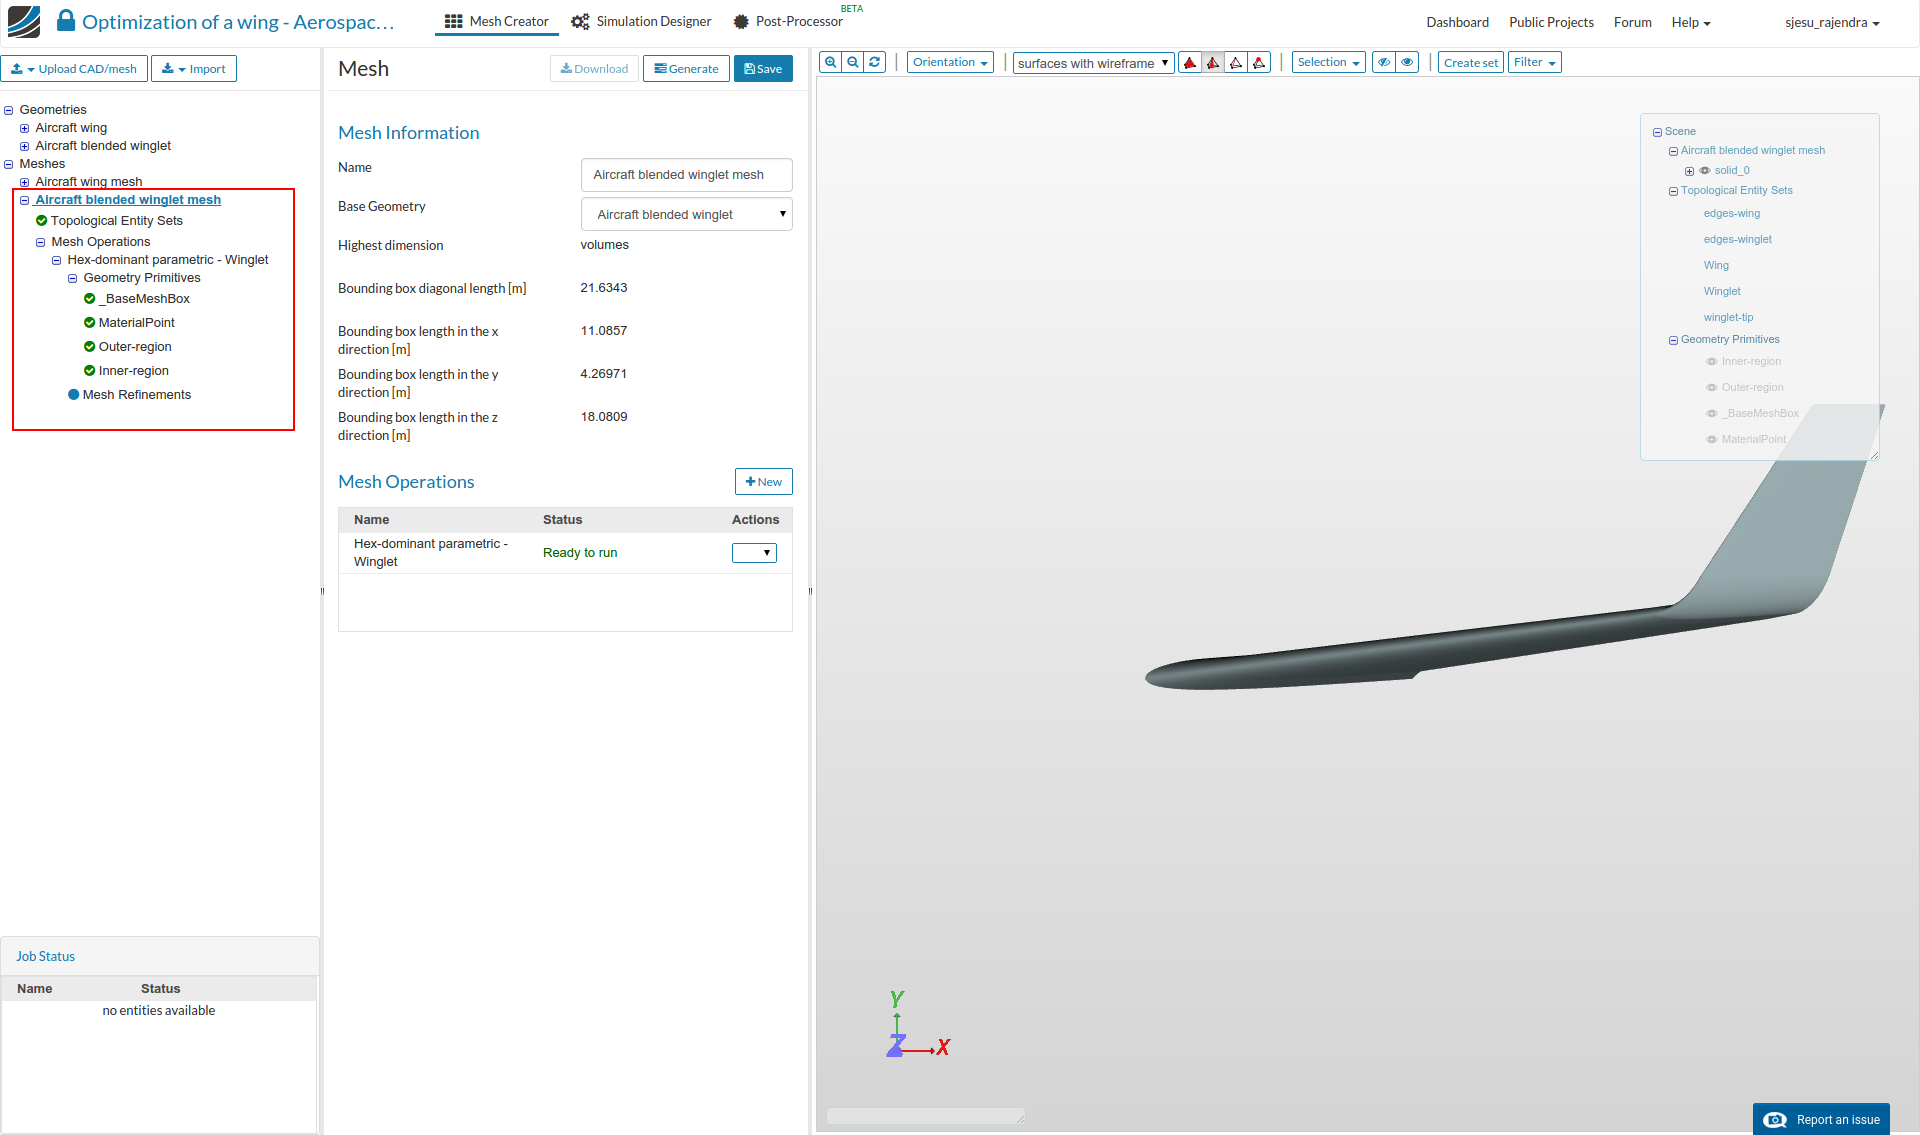Open the Orientation dropdown
1920x1135 pixels.
click(x=949, y=62)
